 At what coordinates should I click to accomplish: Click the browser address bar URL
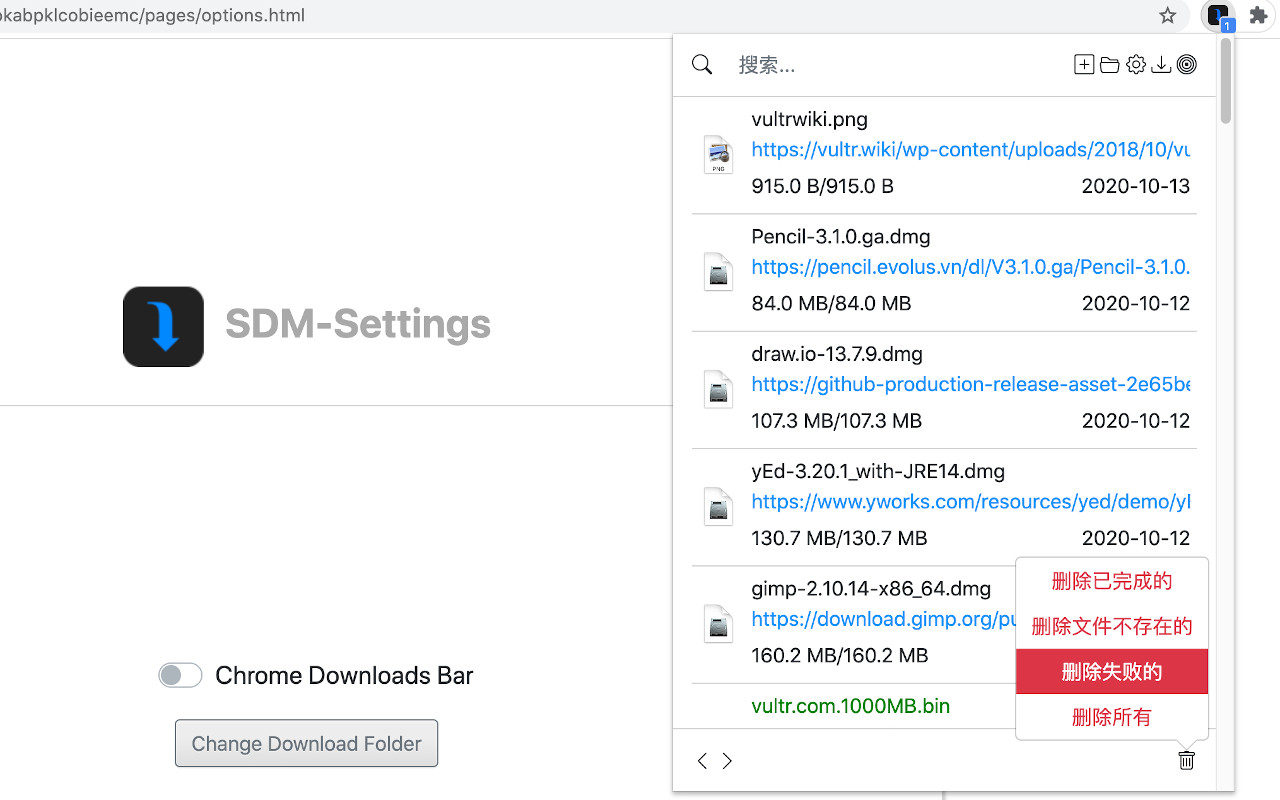point(152,15)
